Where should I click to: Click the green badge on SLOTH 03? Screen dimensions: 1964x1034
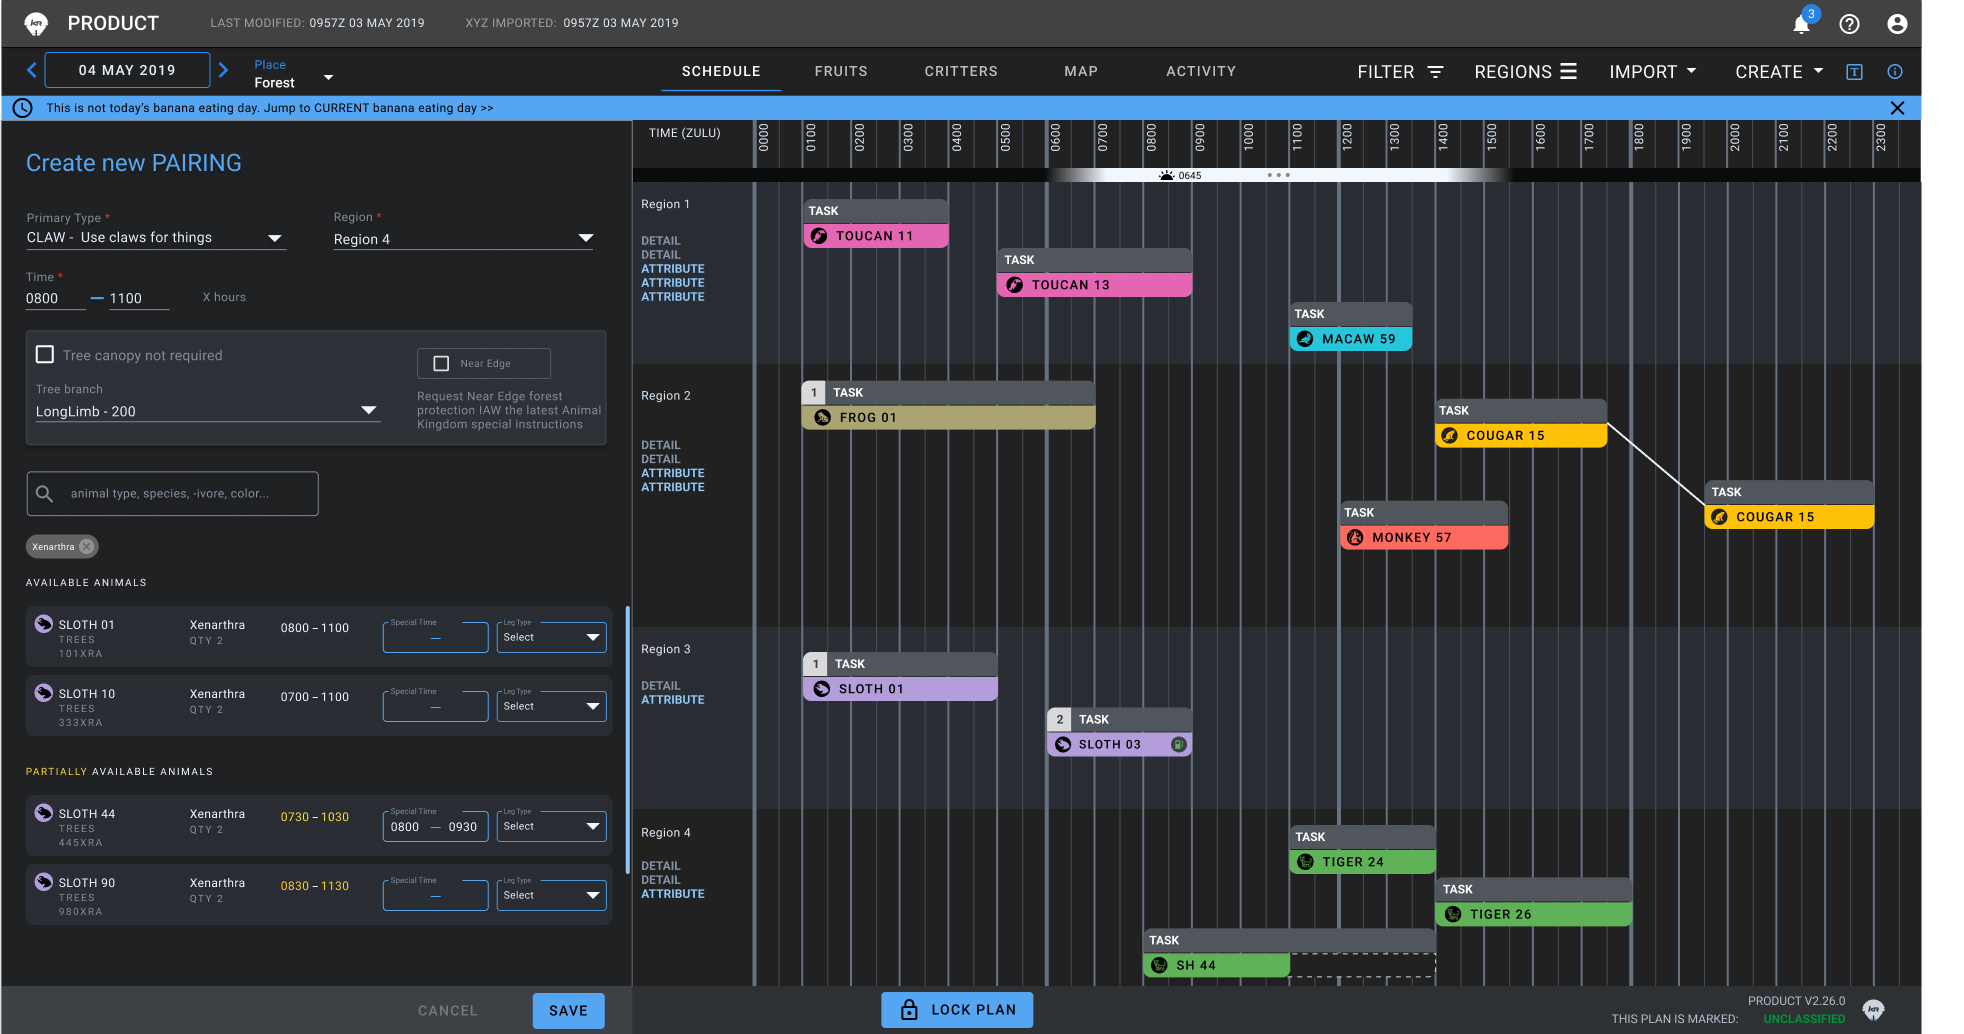(1178, 745)
